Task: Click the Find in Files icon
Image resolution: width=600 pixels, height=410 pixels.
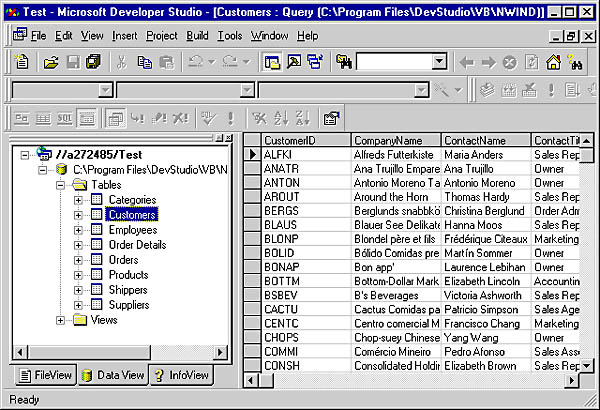Action: point(345,62)
